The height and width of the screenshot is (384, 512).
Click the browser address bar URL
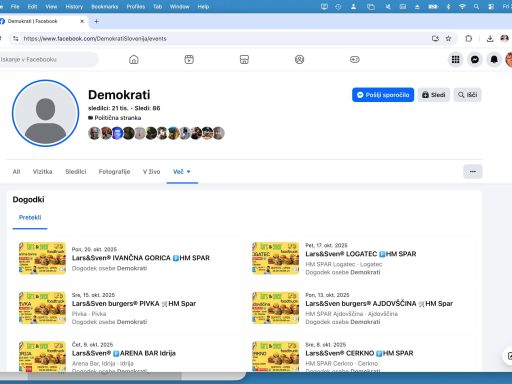coord(95,39)
